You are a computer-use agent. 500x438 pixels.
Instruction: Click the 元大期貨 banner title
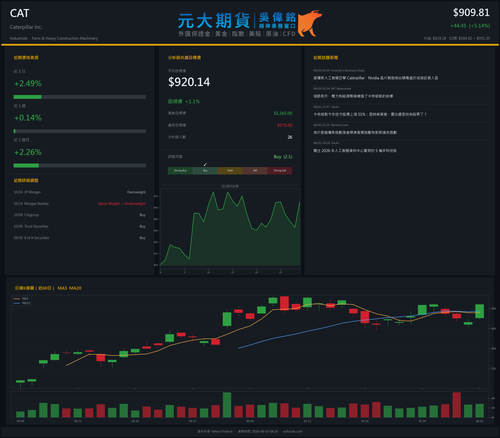pyautogui.click(x=214, y=21)
